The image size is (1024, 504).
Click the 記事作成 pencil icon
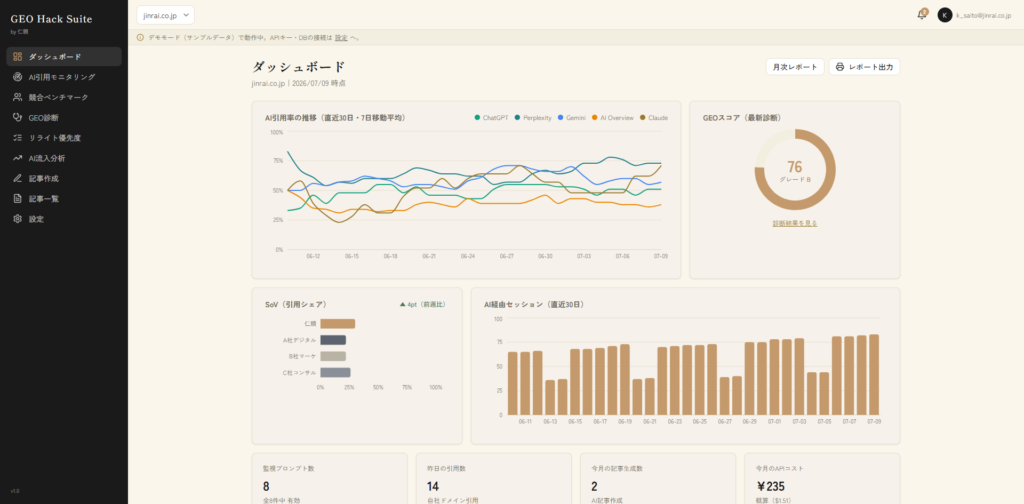tap(18, 178)
